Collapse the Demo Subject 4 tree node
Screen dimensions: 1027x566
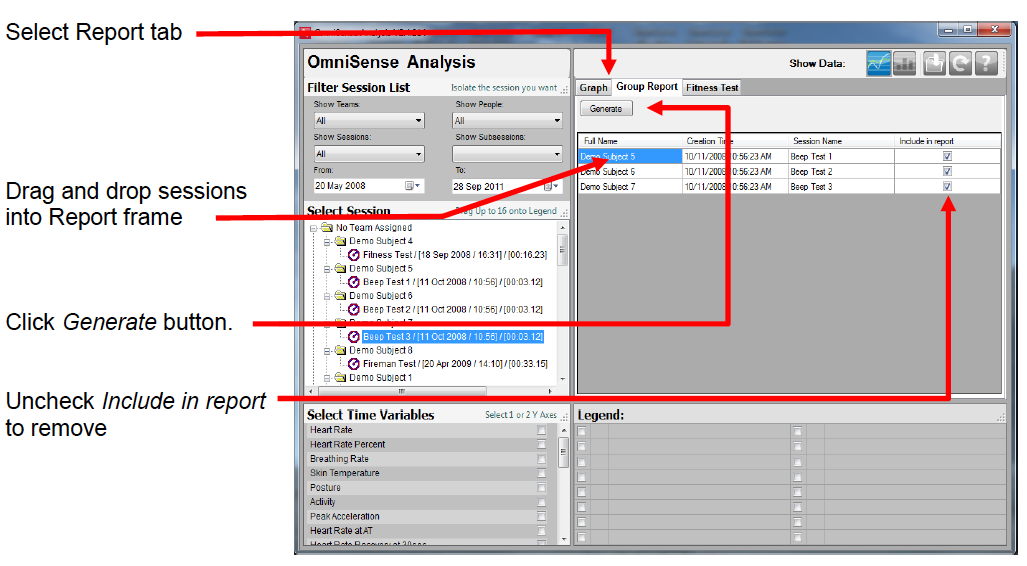(x=327, y=242)
